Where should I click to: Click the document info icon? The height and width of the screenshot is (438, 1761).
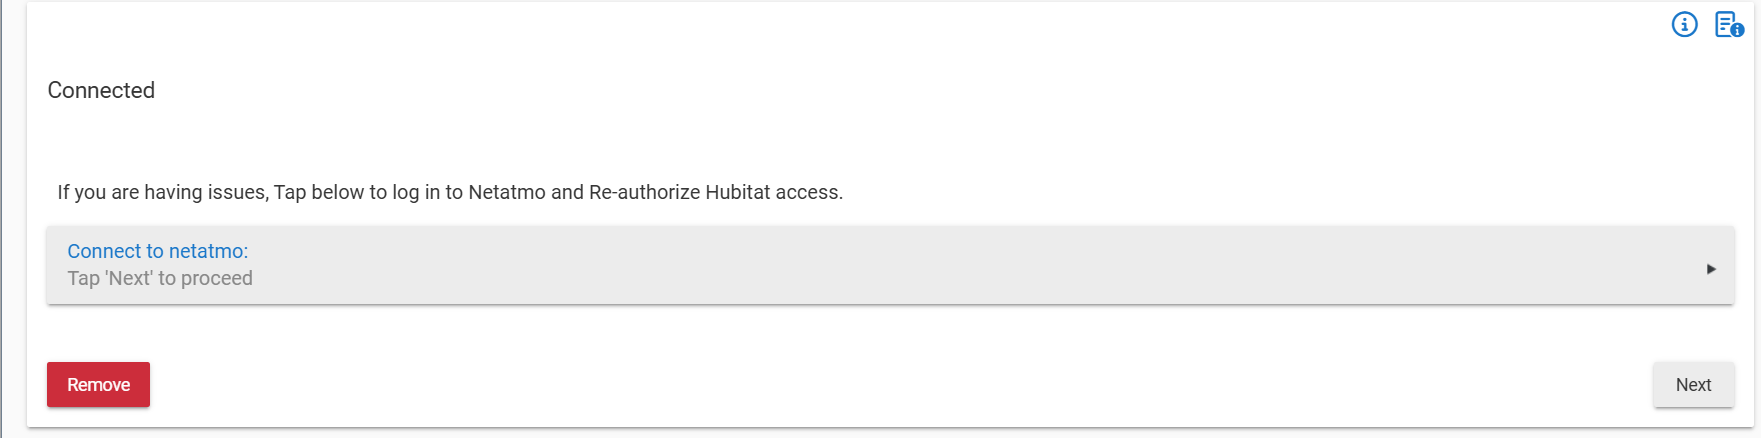[1729, 24]
